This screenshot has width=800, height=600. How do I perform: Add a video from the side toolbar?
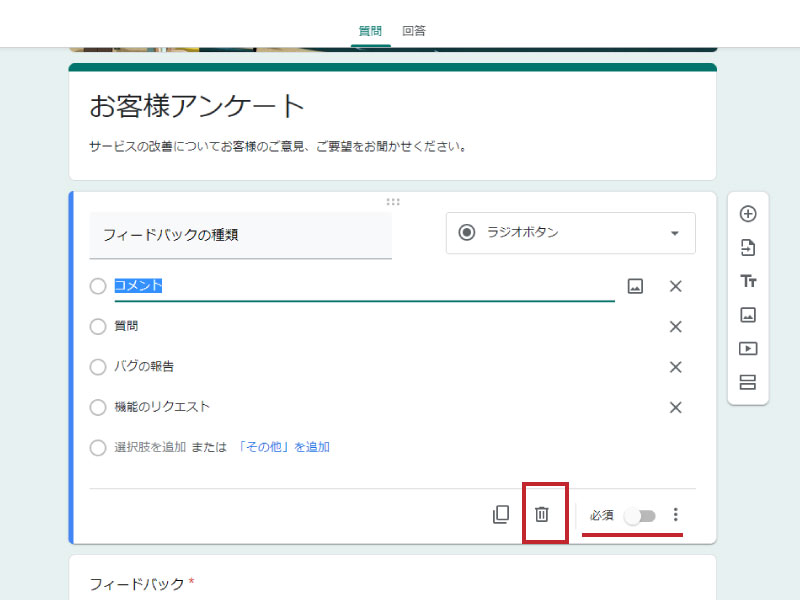(x=747, y=348)
